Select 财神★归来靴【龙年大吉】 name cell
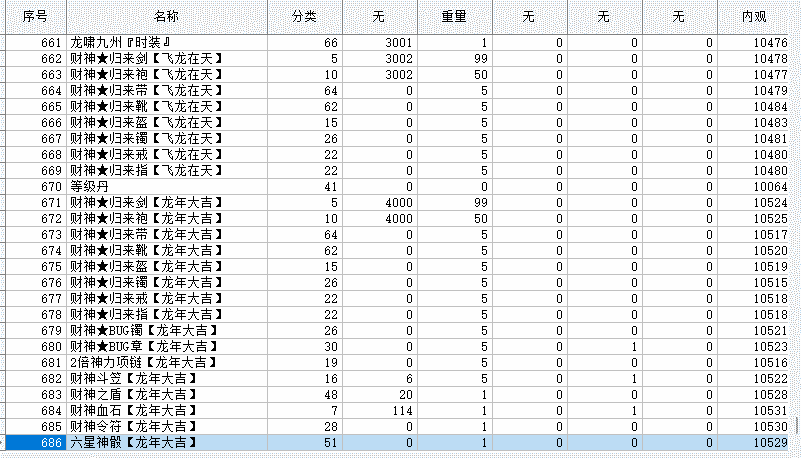The height and width of the screenshot is (458, 801). tap(167, 251)
